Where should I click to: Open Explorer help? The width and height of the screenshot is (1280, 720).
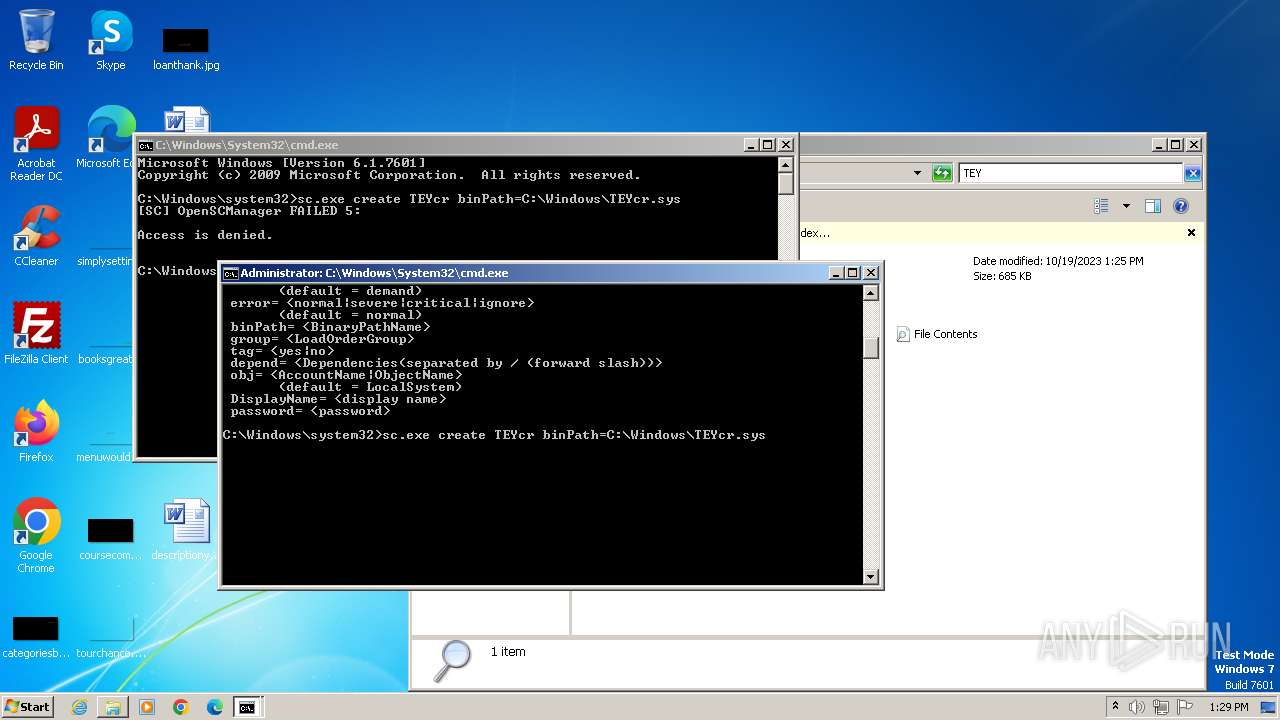pos(1180,206)
